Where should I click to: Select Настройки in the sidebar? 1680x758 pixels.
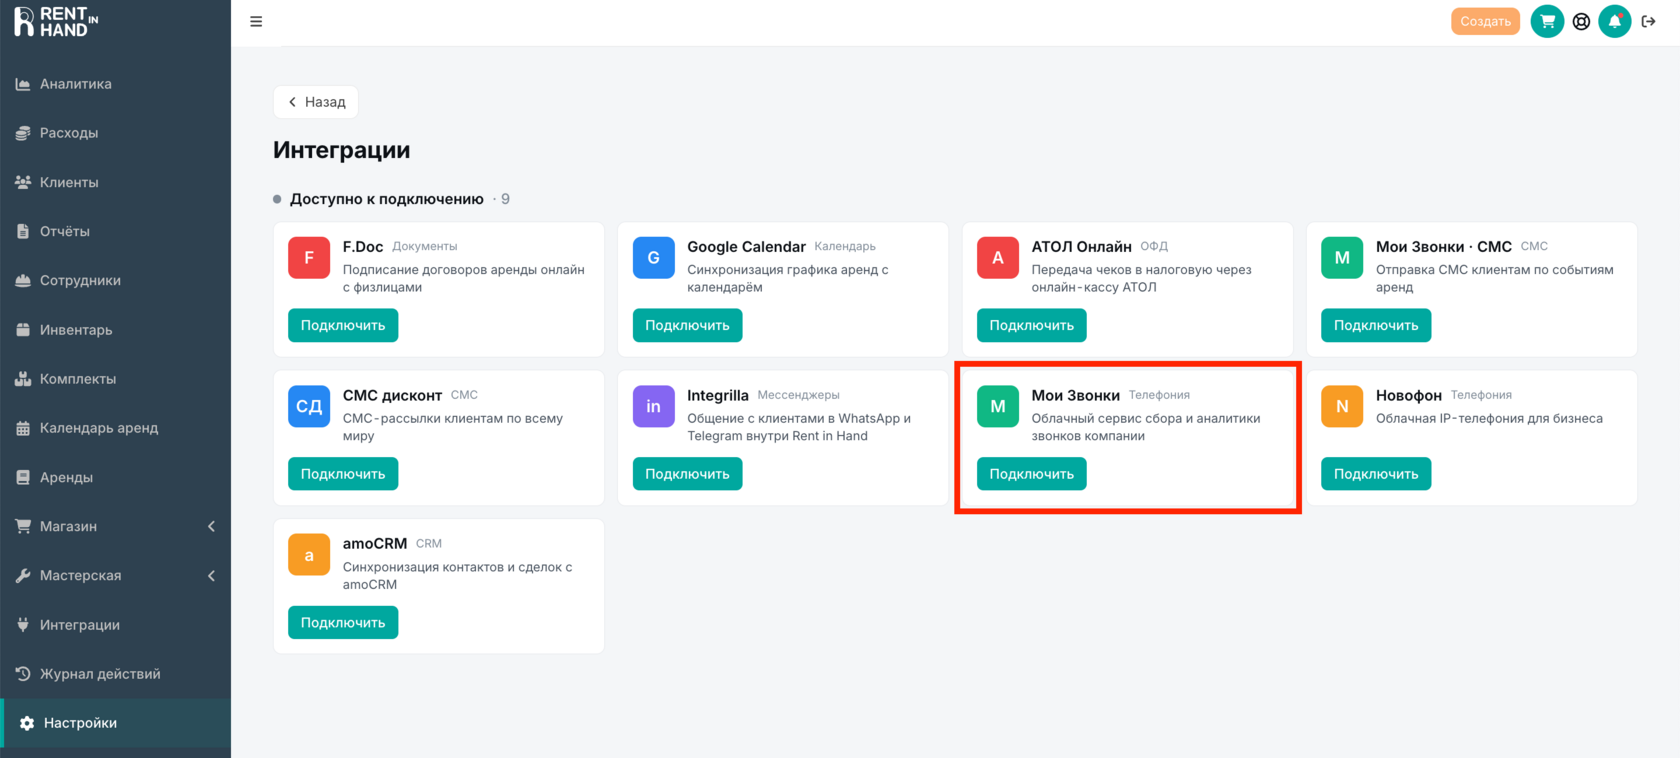(x=116, y=723)
